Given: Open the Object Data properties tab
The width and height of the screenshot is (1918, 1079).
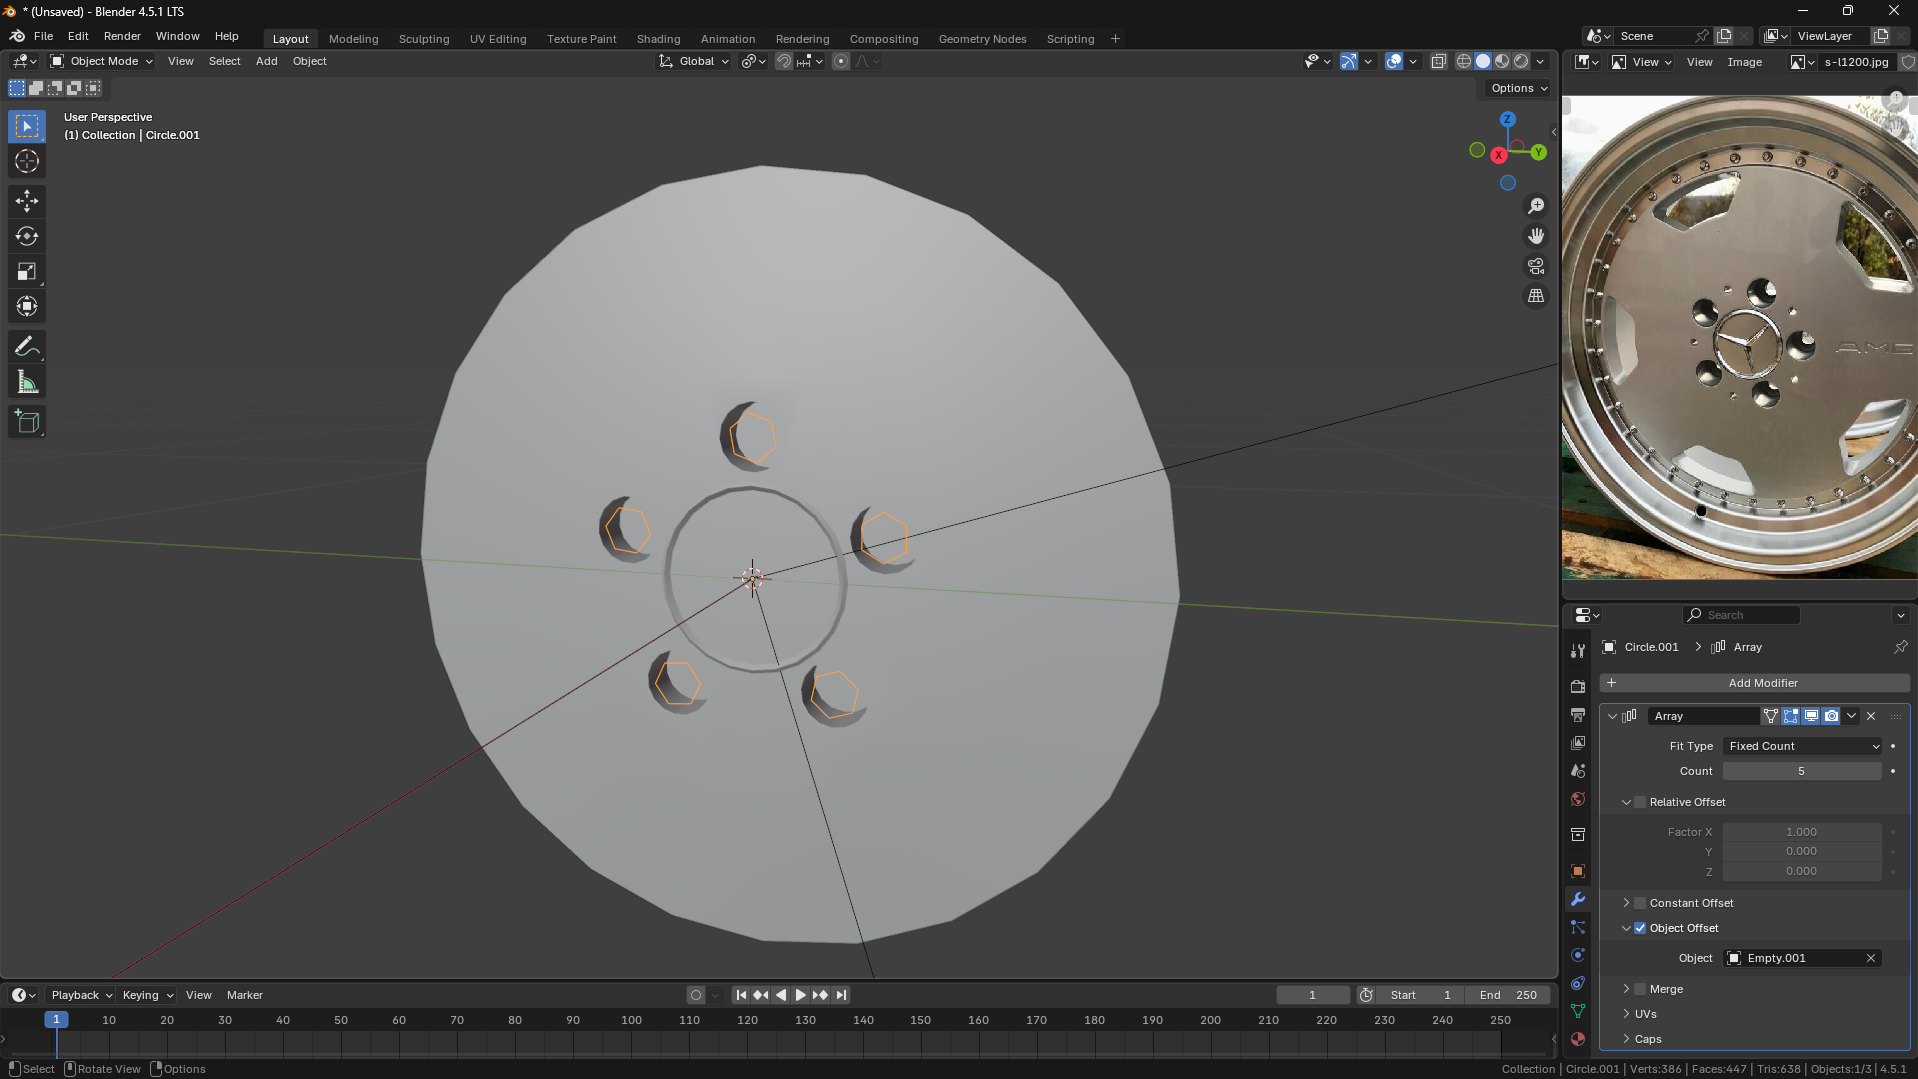Looking at the screenshot, I should click(1578, 1011).
